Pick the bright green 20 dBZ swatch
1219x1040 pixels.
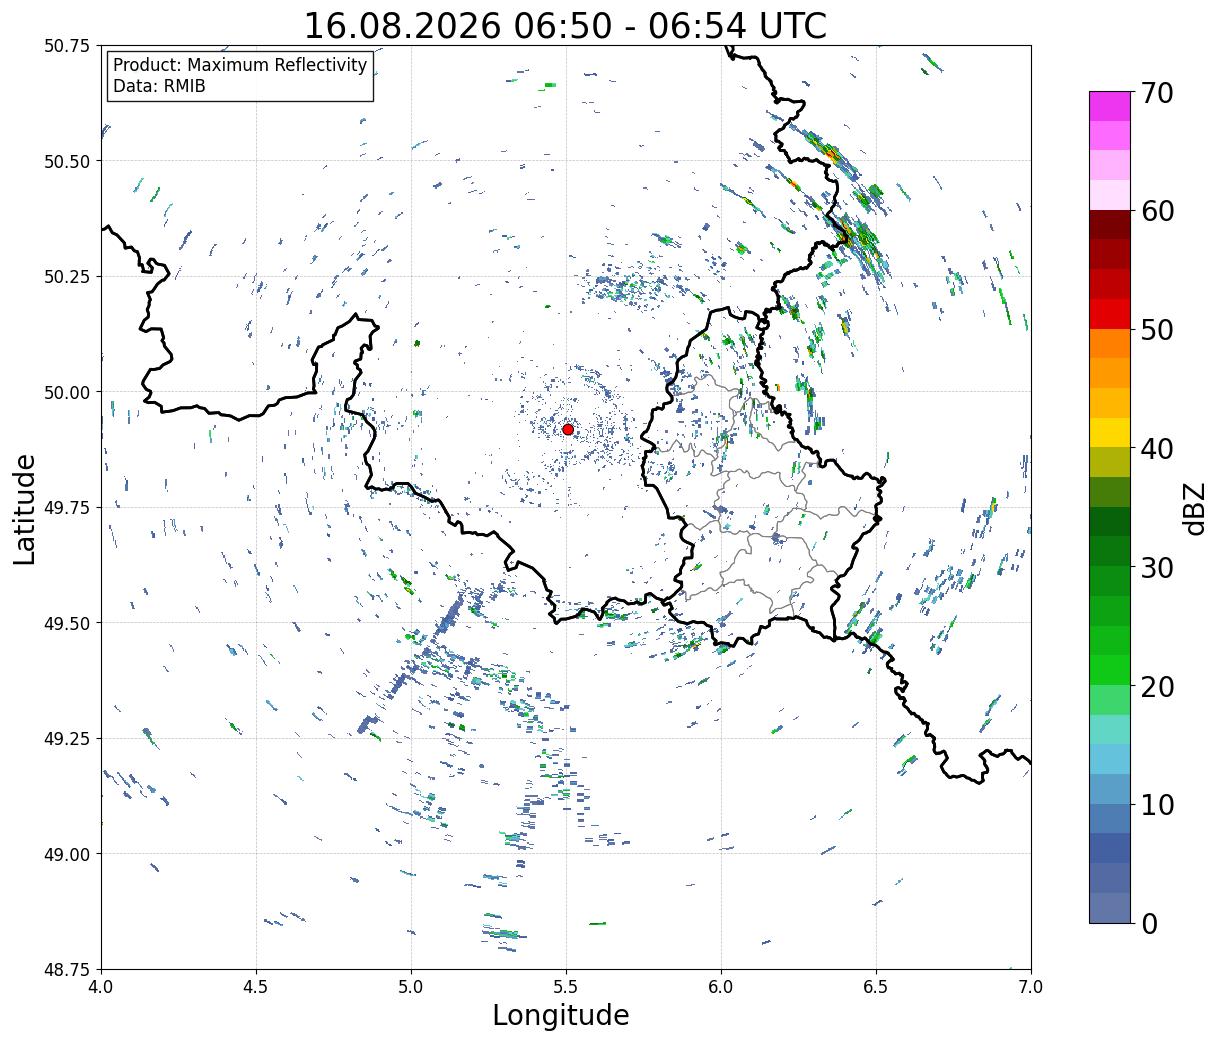coord(1110,669)
